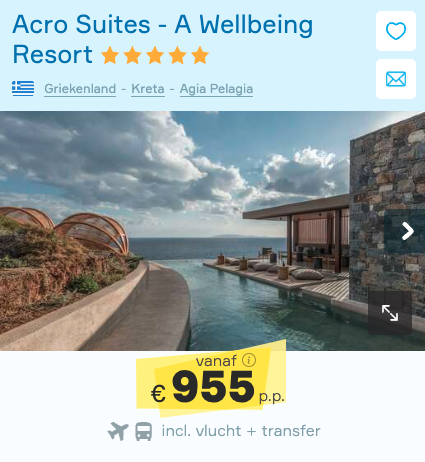Click the p.p. text beside the price
The height and width of the screenshot is (462, 425).
click(272, 397)
